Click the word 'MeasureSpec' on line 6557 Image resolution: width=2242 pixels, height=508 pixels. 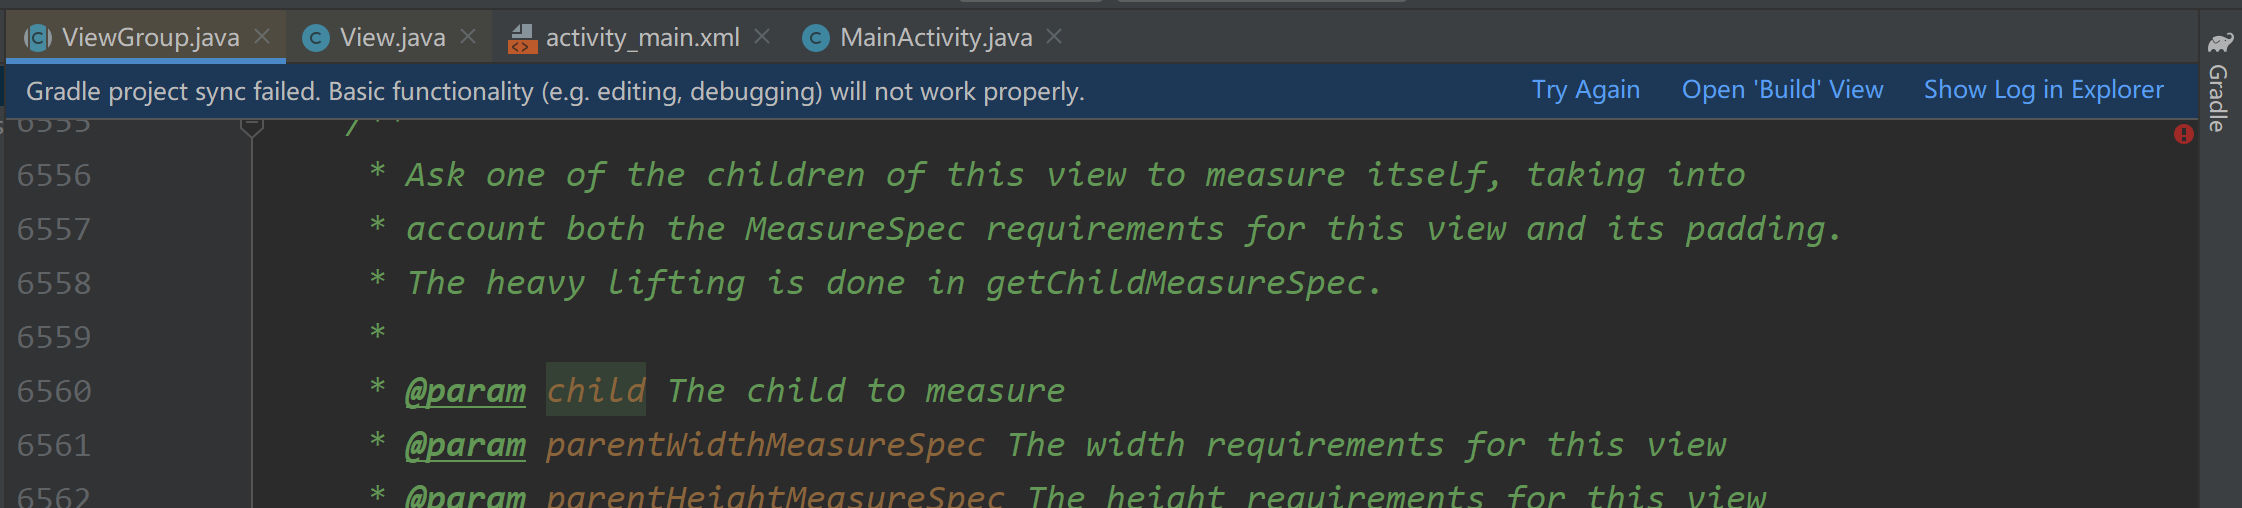(855, 229)
